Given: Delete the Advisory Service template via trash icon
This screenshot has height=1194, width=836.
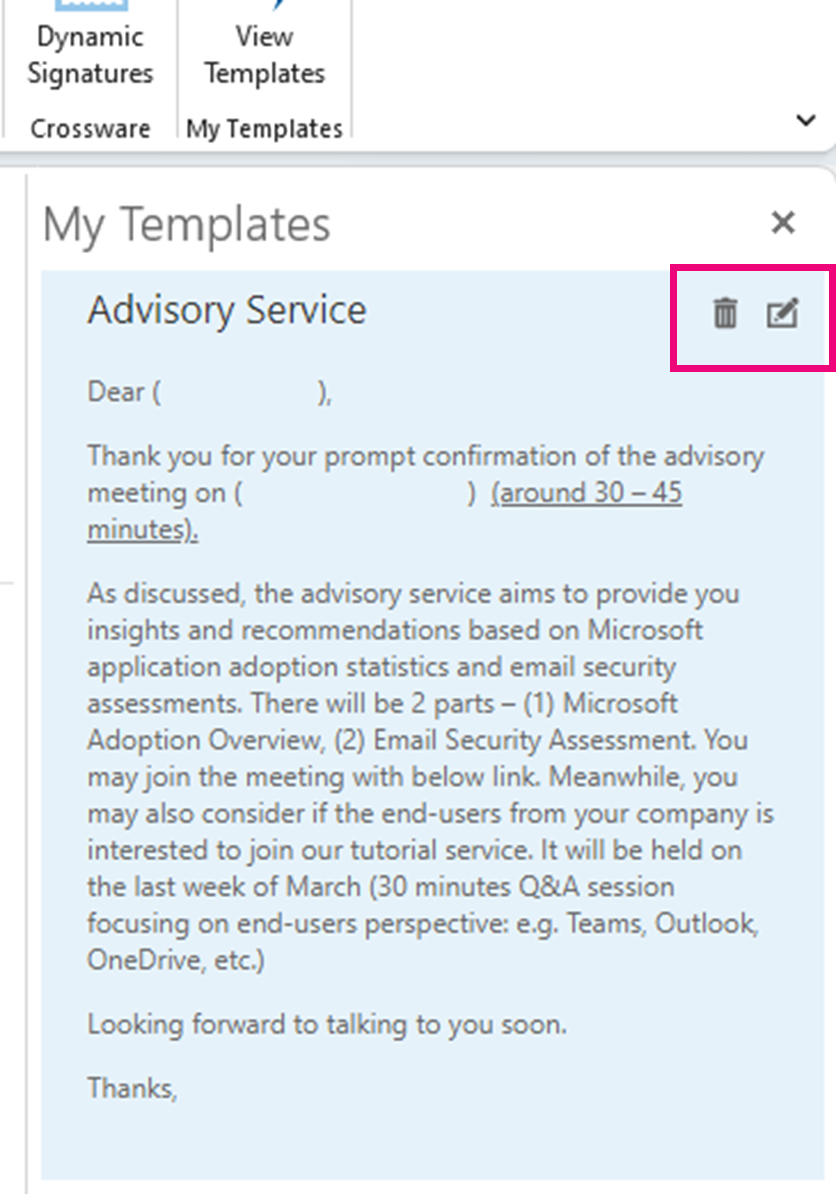Looking at the screenshot, I should (725, 313).
